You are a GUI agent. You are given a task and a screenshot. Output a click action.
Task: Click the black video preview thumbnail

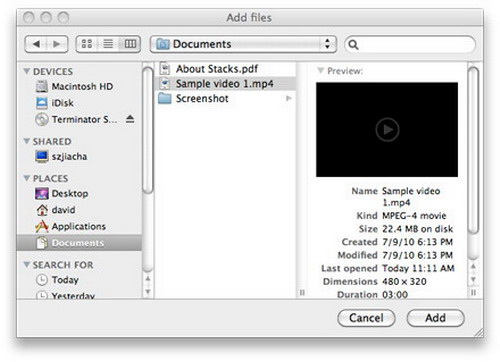pyautogui.click(x=387, y=130)
